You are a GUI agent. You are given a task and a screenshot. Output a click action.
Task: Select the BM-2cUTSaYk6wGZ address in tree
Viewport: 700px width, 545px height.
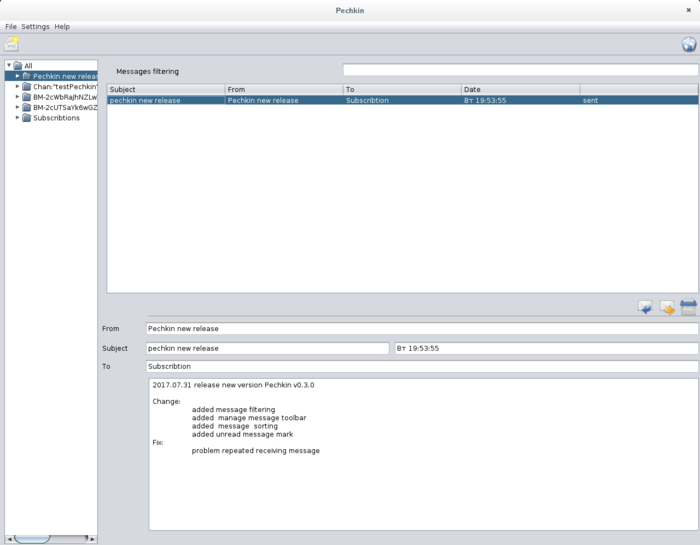pyautogui.click(x=65, y=108)
